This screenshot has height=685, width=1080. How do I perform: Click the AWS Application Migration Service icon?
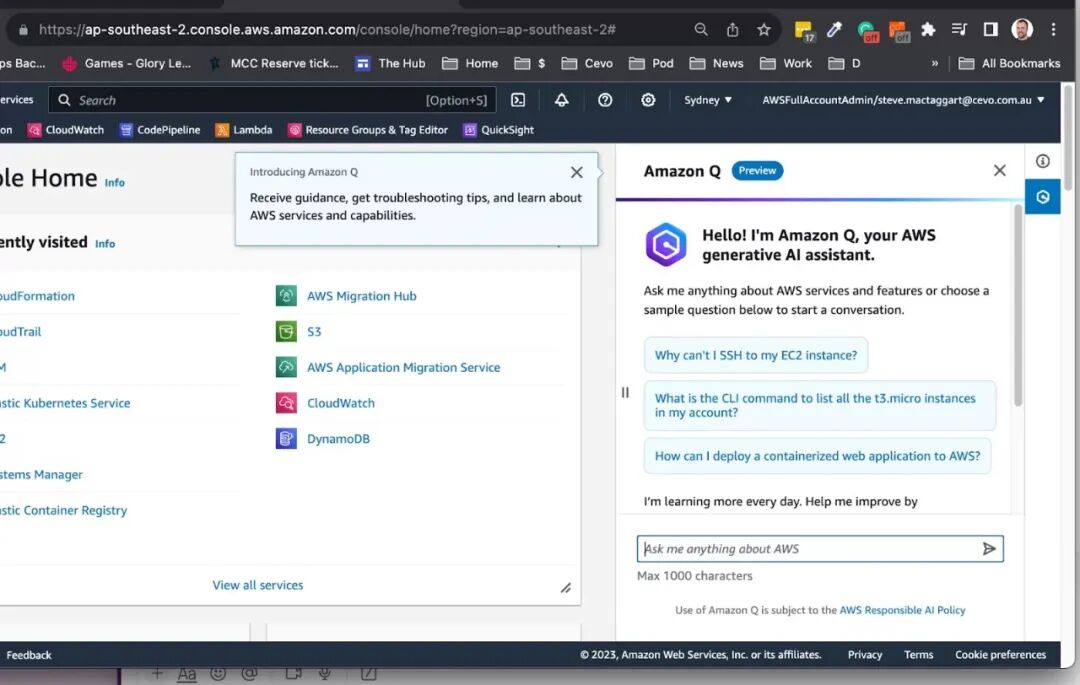click(286, 367)
